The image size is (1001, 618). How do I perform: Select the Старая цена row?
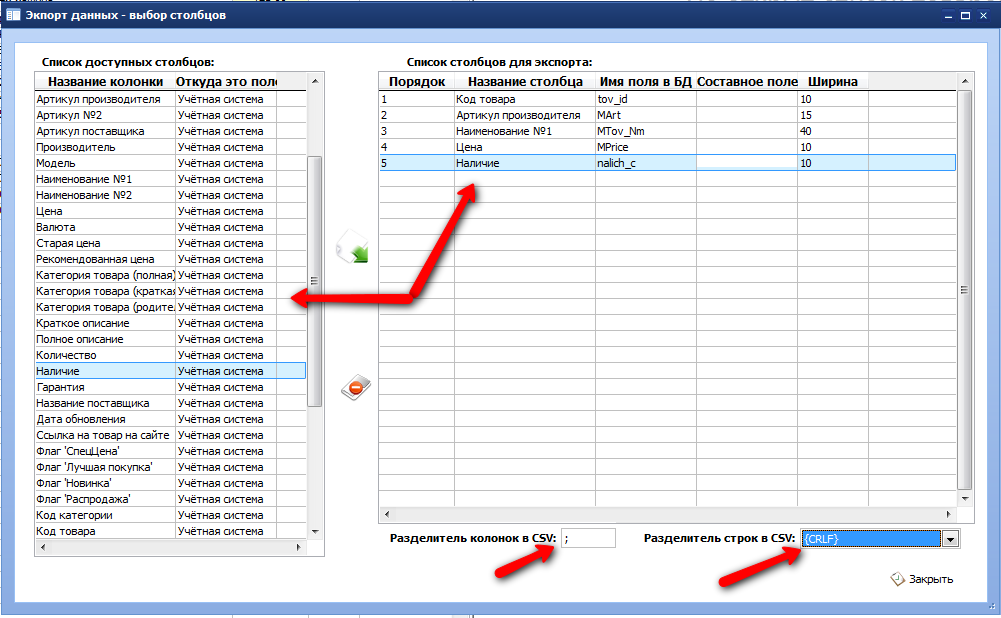point(170,243)
